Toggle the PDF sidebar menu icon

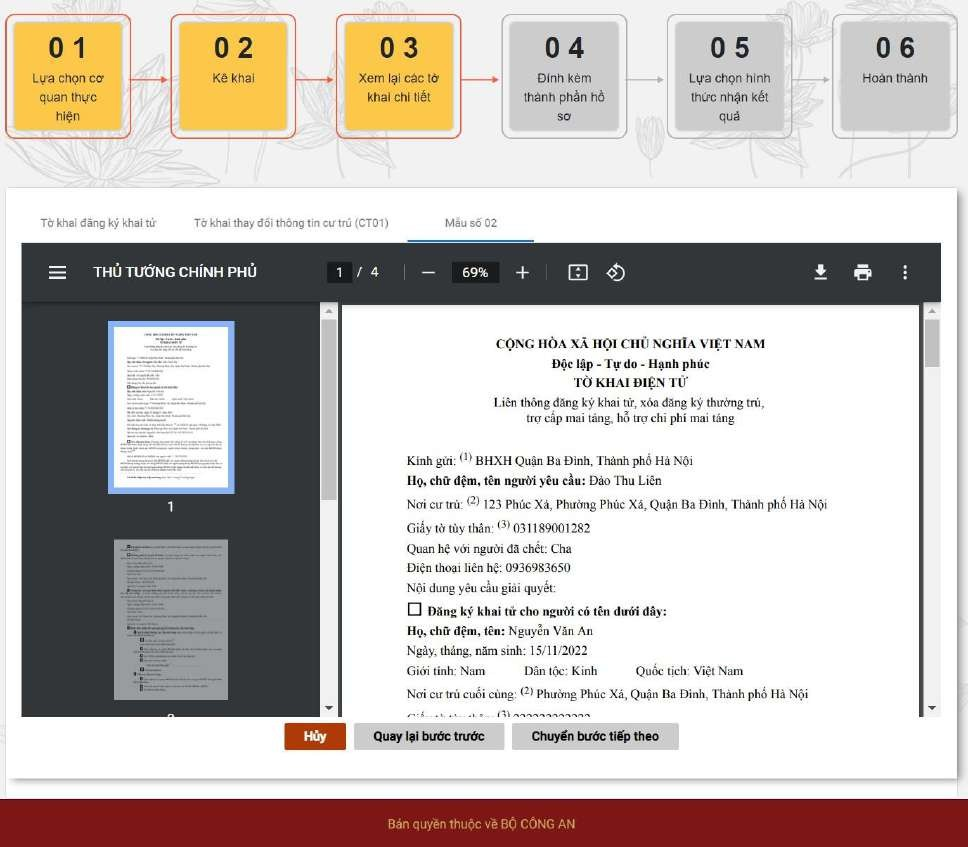(58, 272)
